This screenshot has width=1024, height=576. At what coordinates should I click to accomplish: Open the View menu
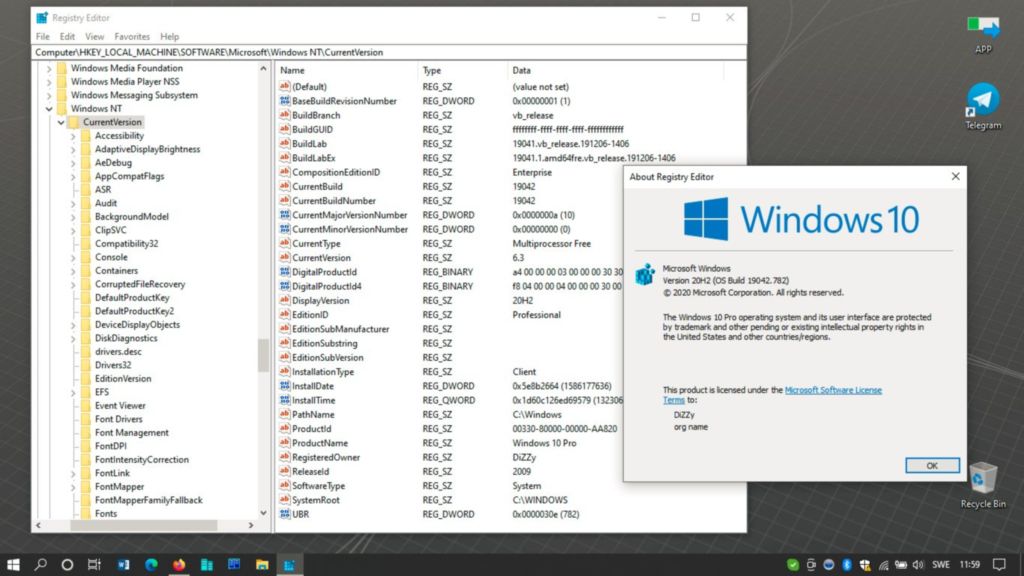[95, 37]
